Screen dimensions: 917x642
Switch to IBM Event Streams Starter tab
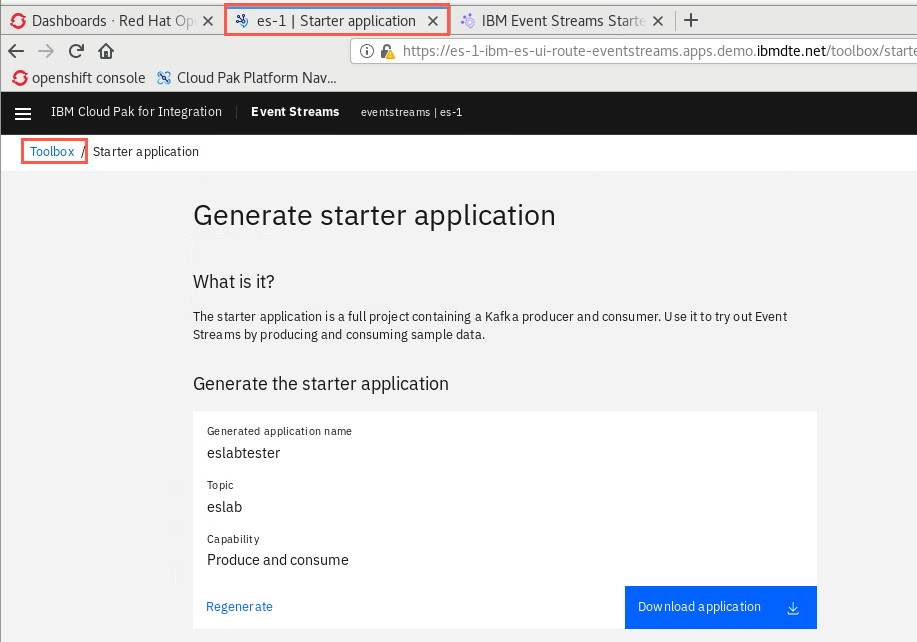pyautogui.click(x=554, y=21)
